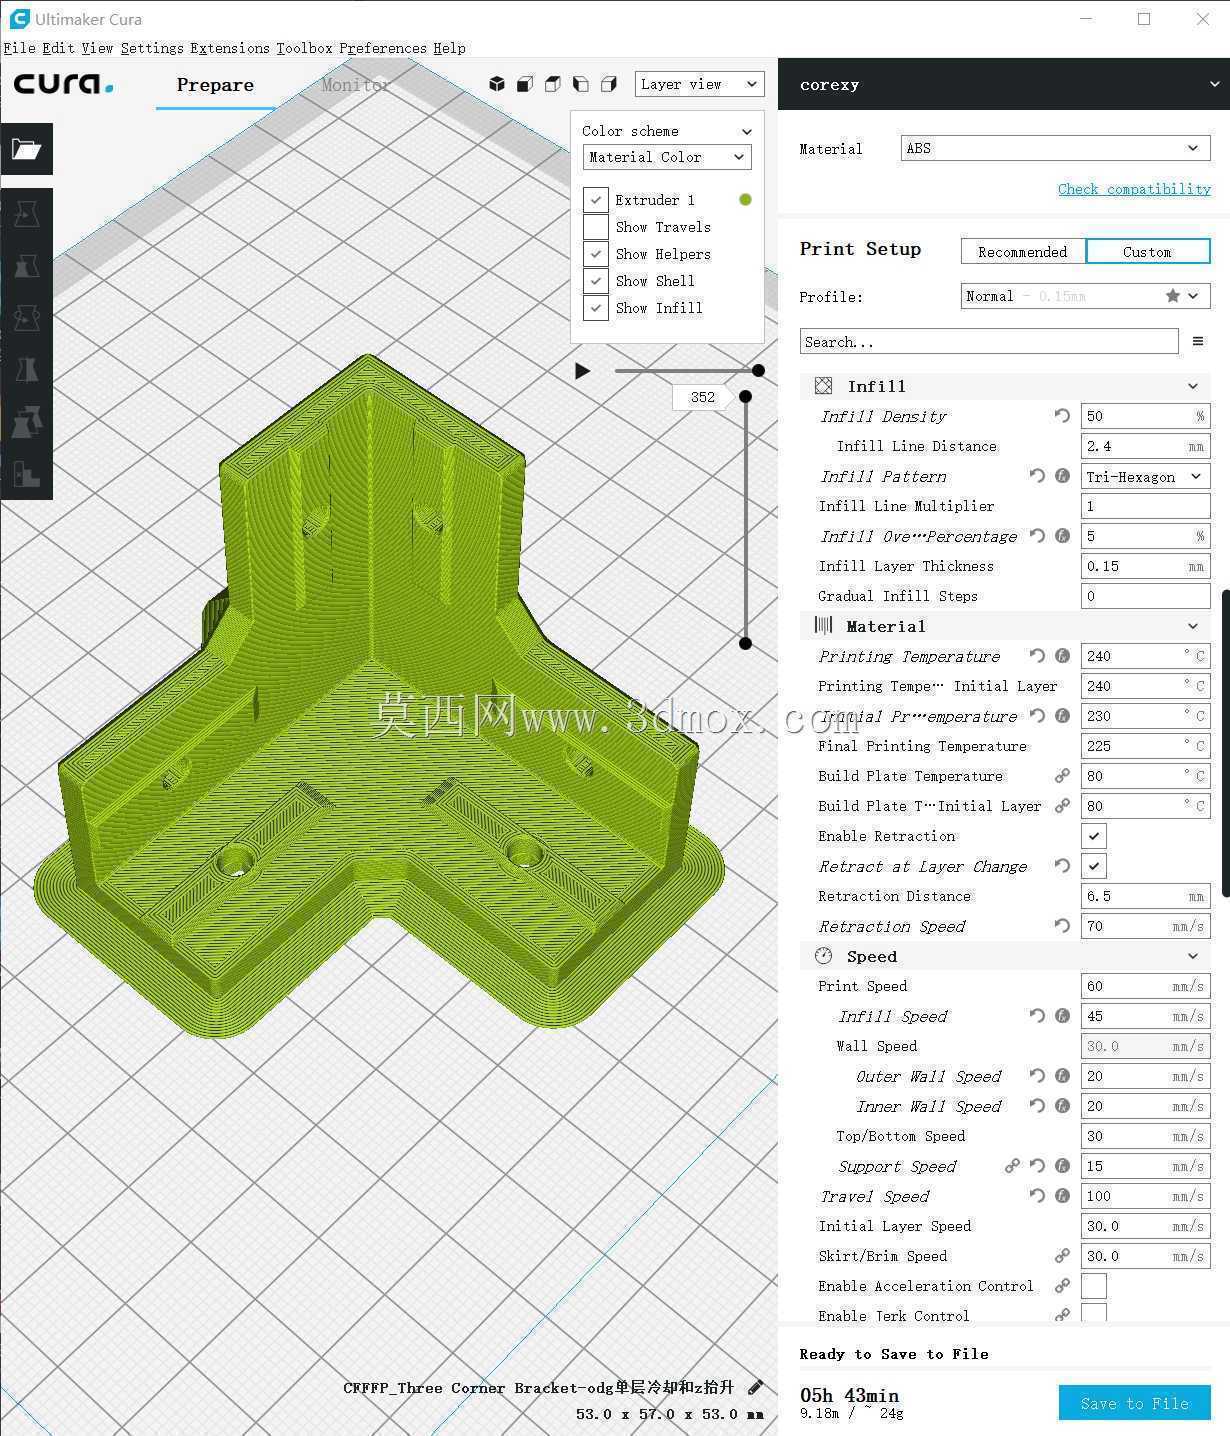
Task: Reset the Infill Overlap Percentage value
Action: [1037, 536]
